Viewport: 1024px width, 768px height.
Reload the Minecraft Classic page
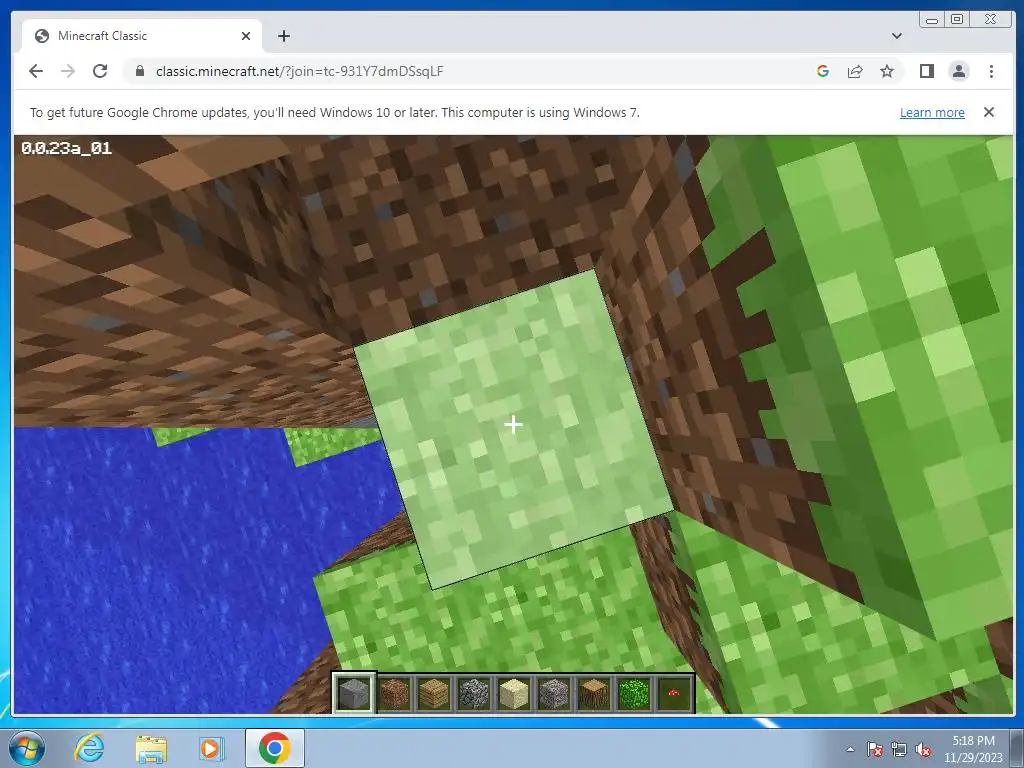[x=100, y=71]
